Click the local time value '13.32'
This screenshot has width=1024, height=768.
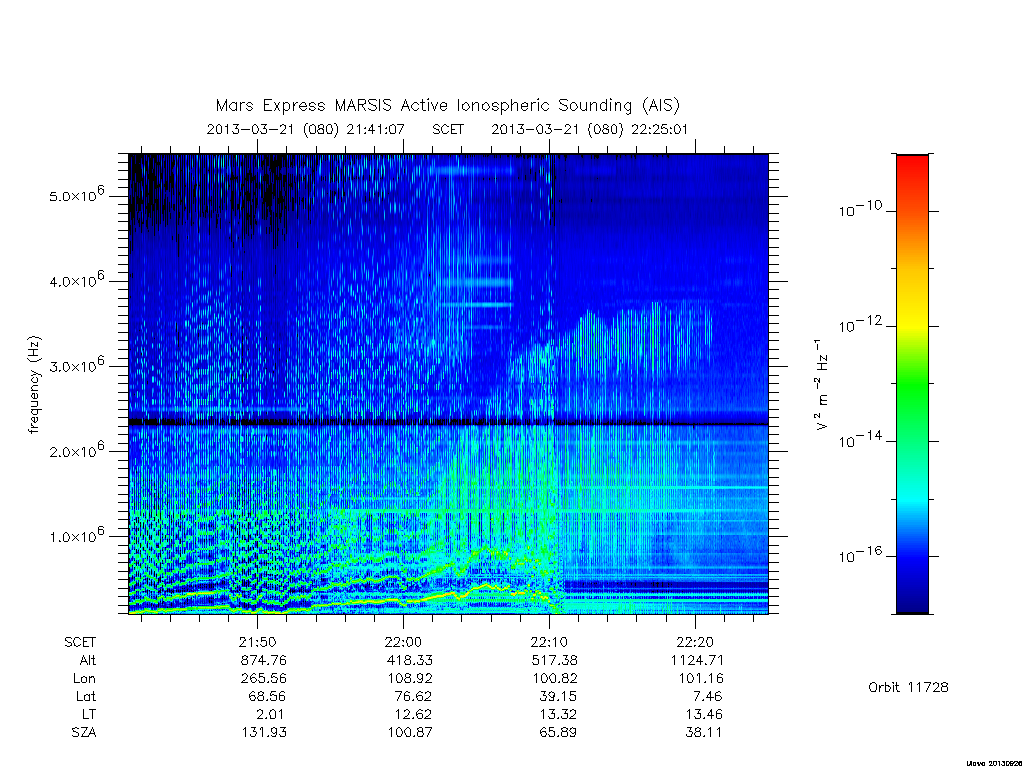[x=558, y=714]
